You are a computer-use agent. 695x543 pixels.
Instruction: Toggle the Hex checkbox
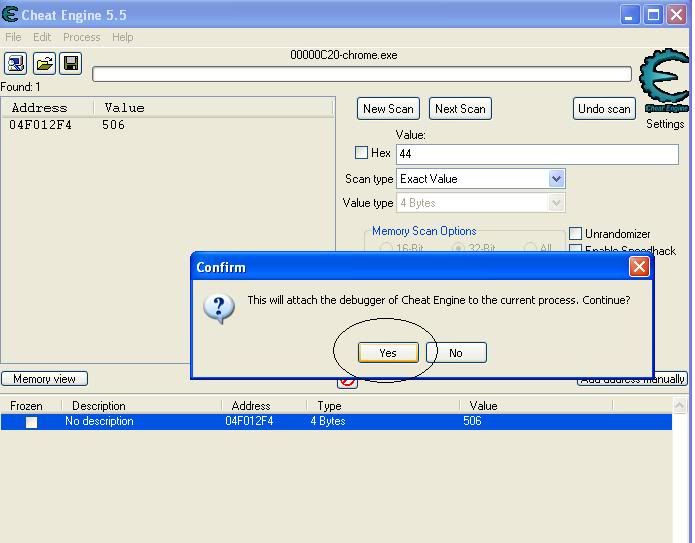point(361,153)
